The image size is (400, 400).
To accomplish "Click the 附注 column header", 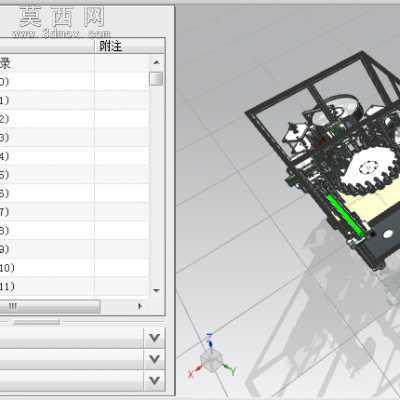I will tap(130, 46).
